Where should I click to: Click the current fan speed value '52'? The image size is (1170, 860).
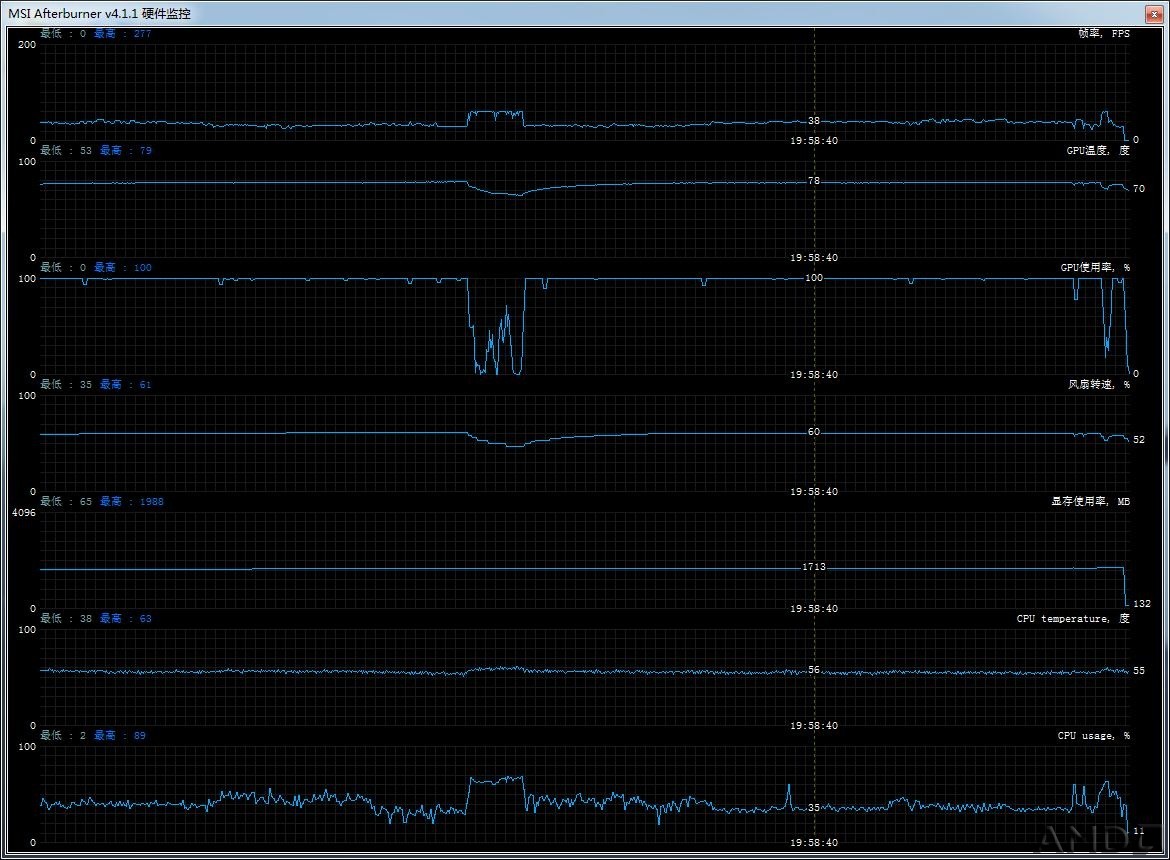coord(1139,440)
